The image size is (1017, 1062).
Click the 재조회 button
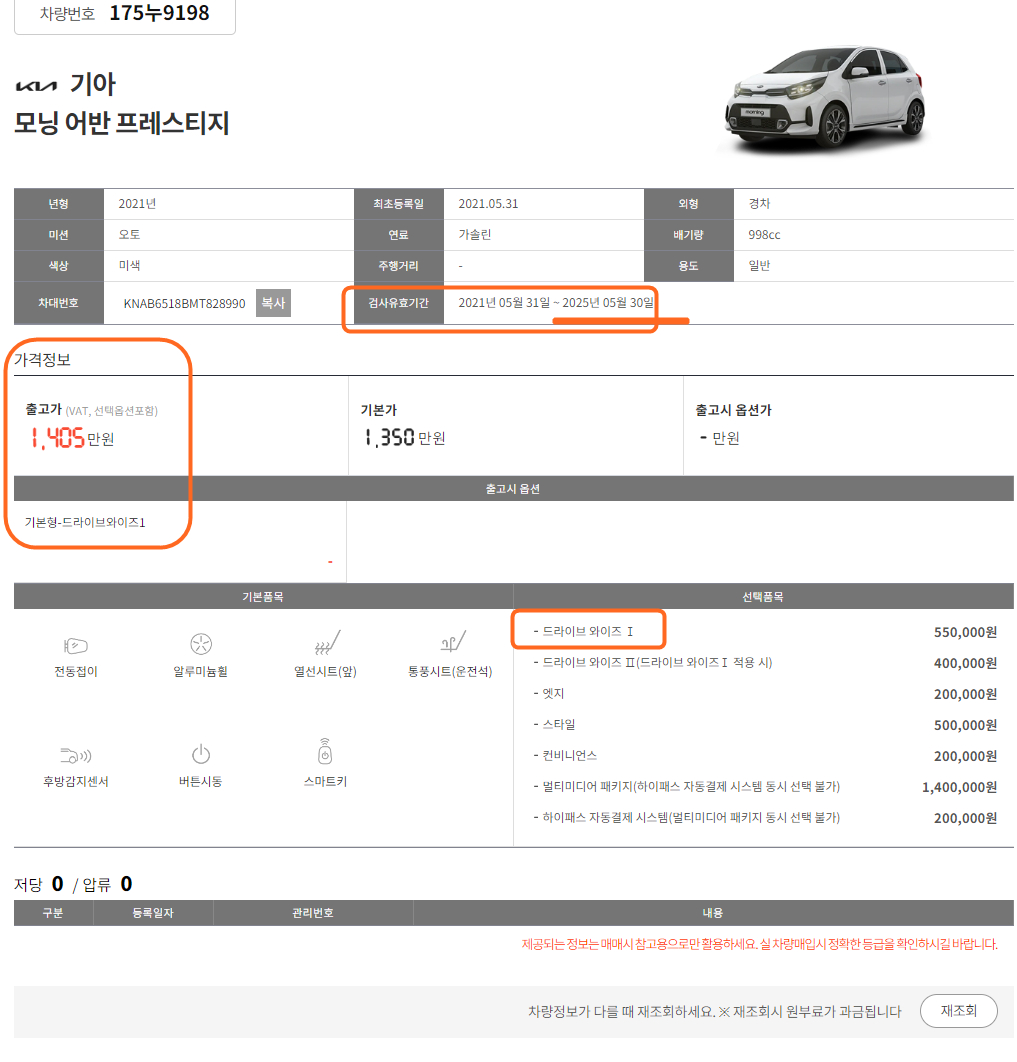[x=958, y=1011]
